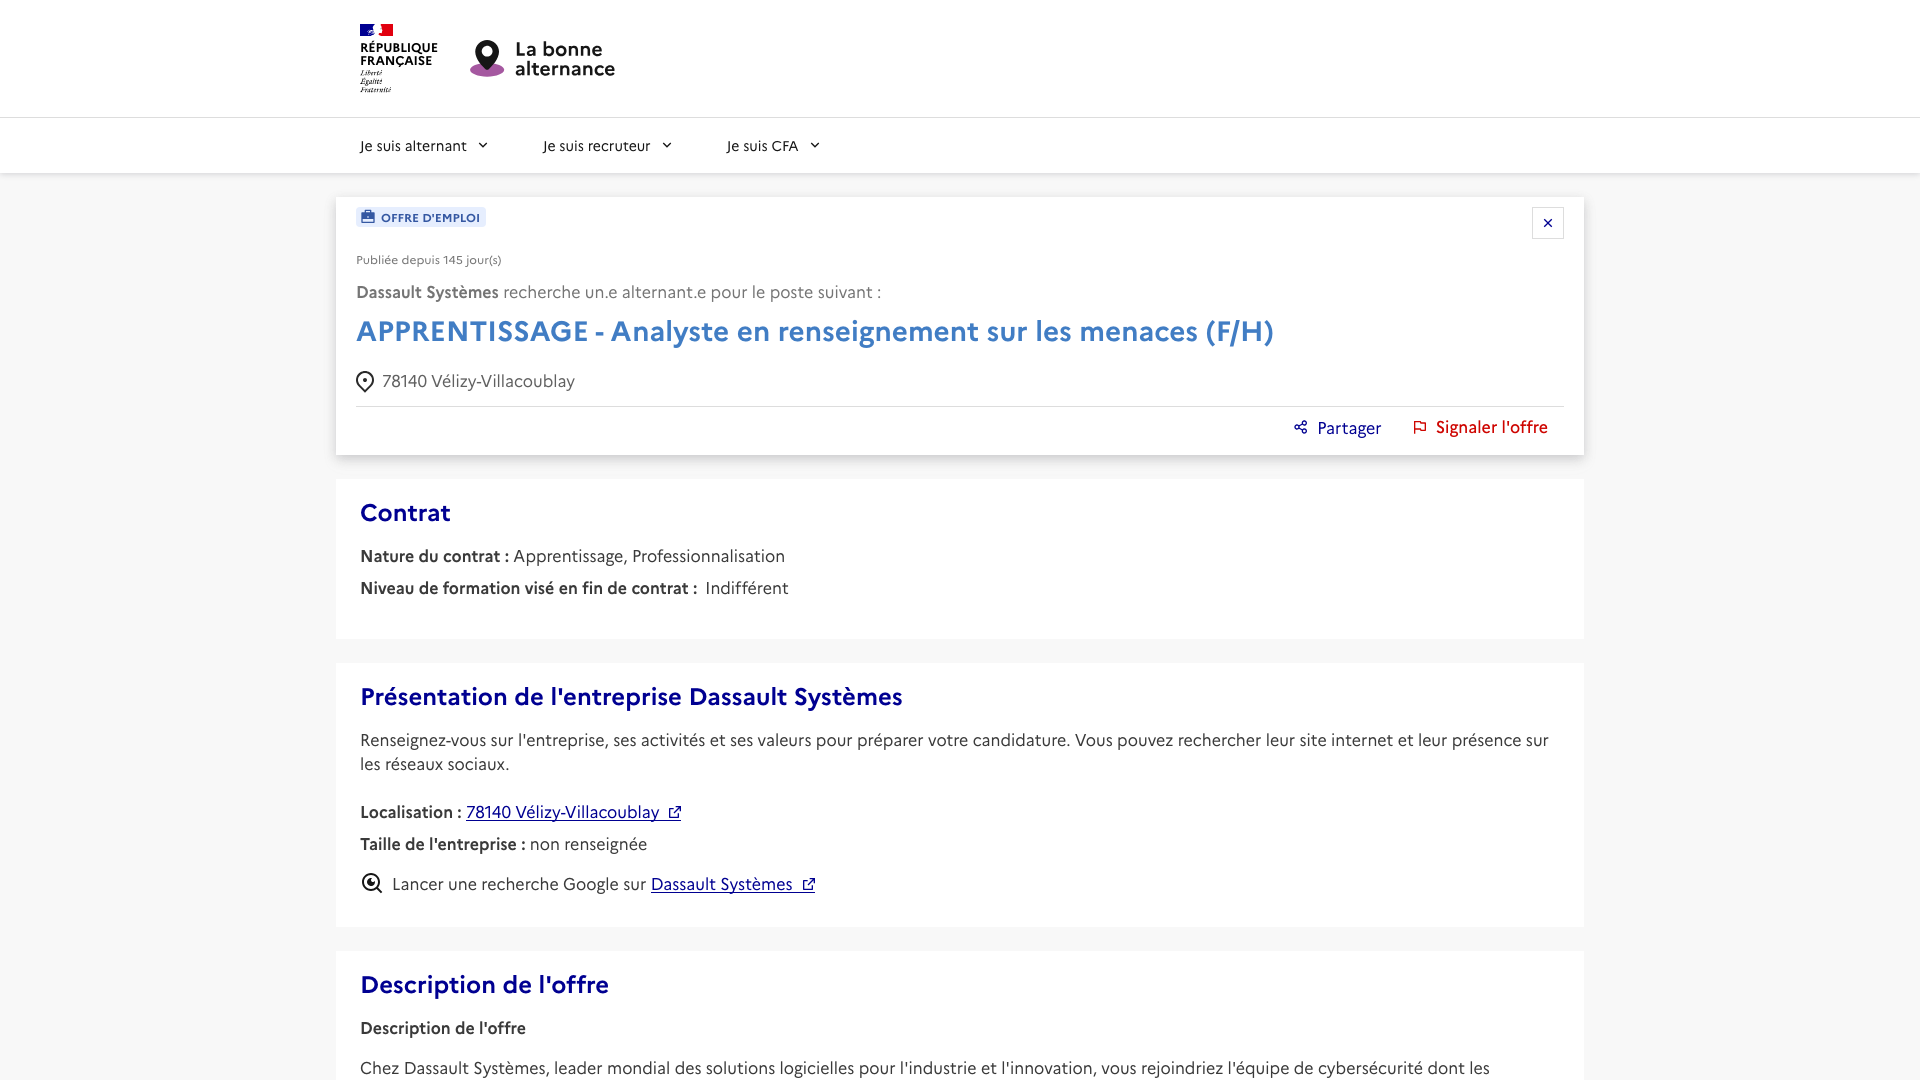Click the location pin icon near 78140
Screen dimensions: 1920x1080
365,382
